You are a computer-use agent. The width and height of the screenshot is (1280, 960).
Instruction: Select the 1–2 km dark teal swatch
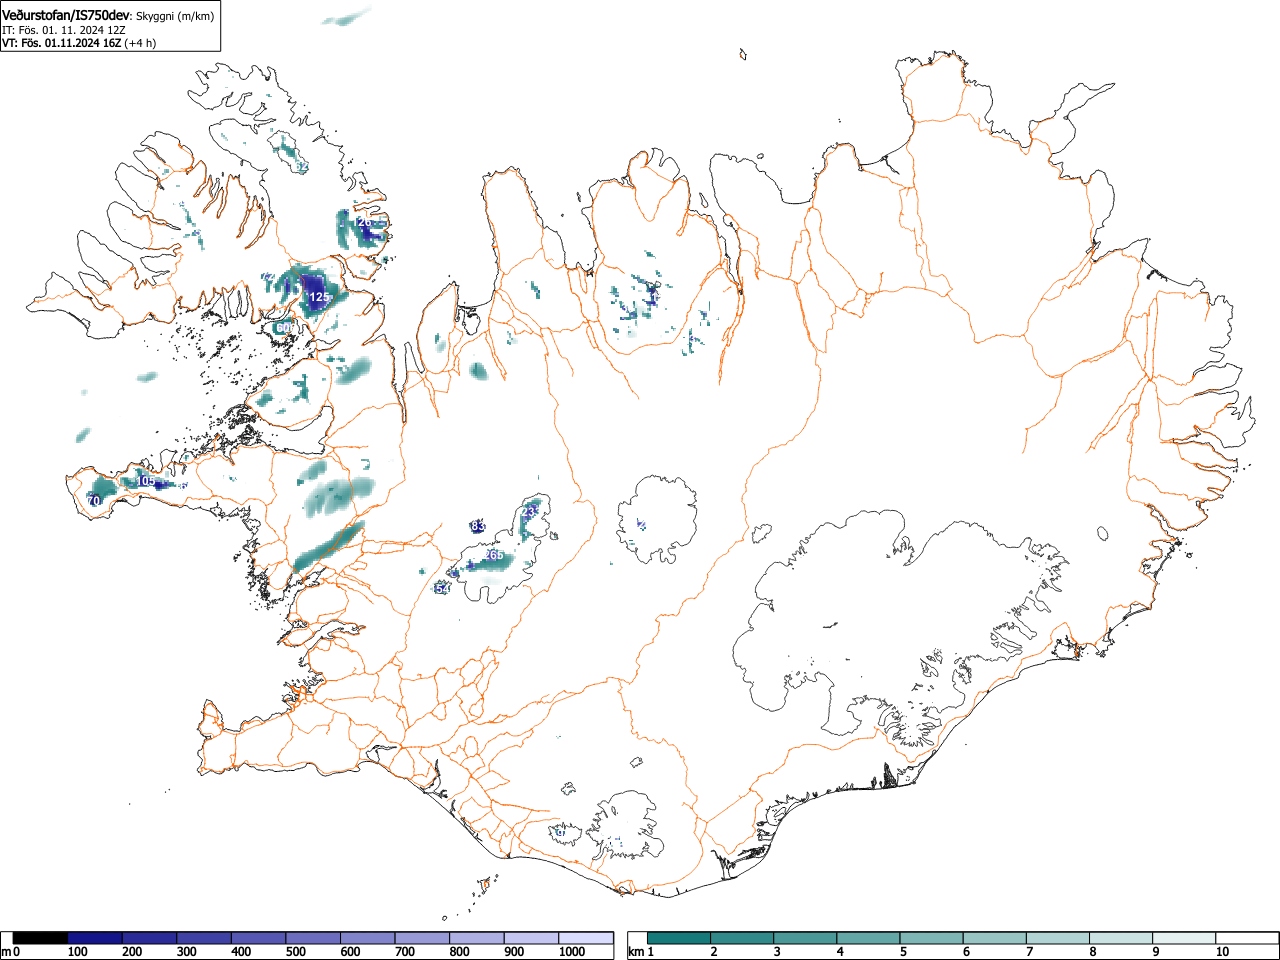679,938
